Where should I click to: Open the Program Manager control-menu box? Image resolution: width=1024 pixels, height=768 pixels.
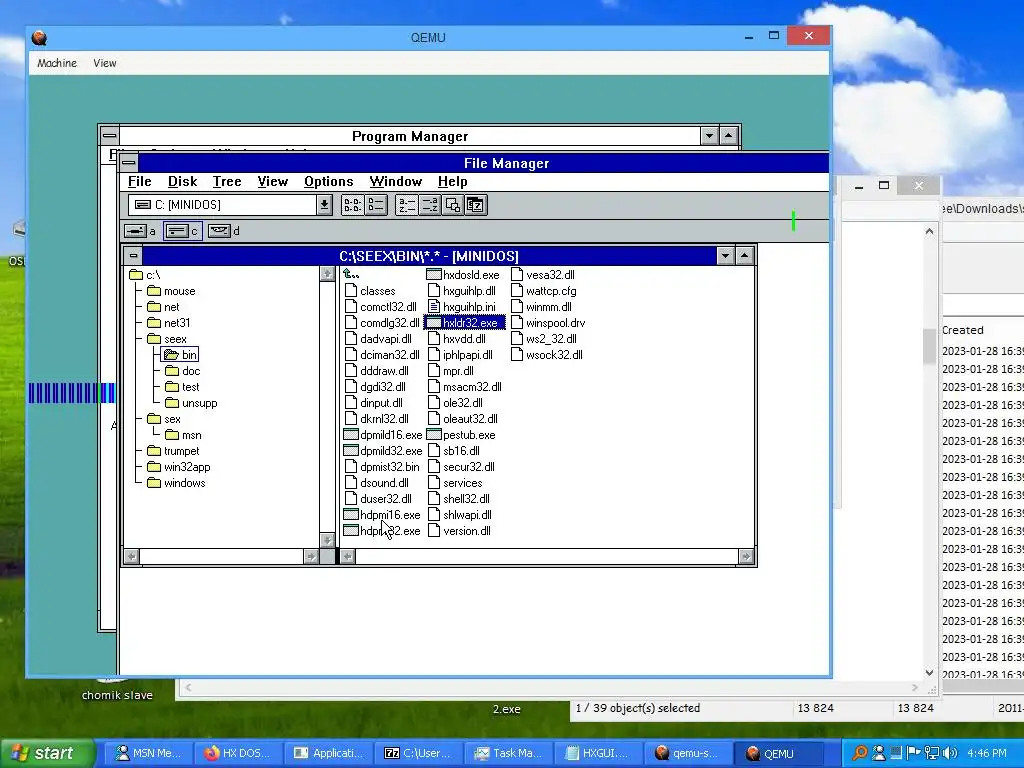coord(110,136)
